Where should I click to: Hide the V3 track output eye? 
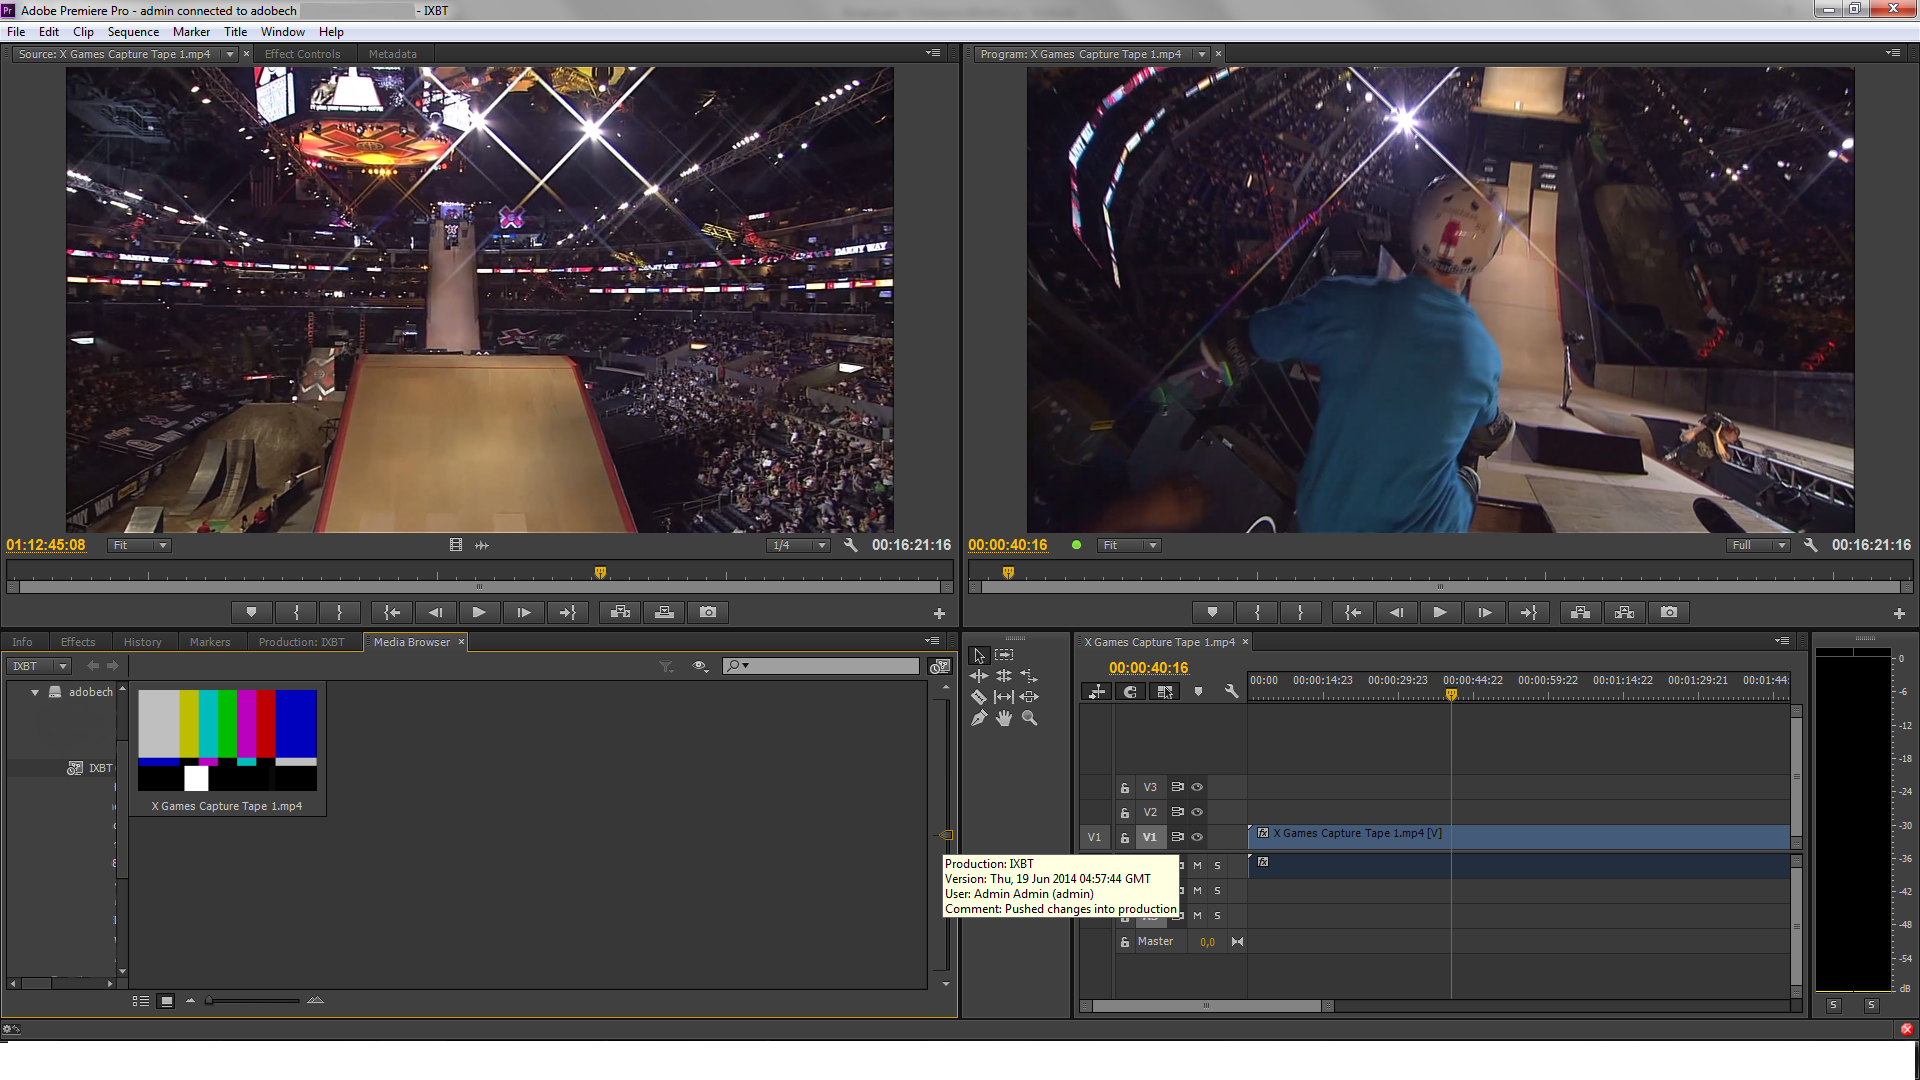pyautogui.click(x=1197, y=787)
